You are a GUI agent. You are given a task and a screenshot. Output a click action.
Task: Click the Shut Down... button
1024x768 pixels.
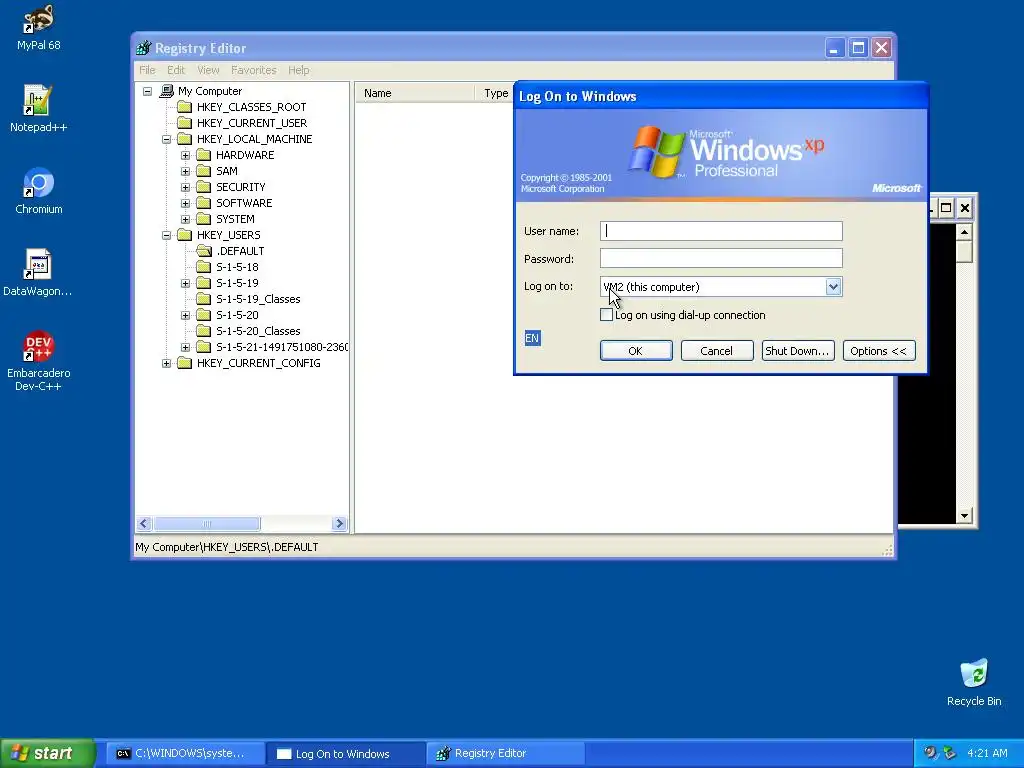(x=797, y=351)
